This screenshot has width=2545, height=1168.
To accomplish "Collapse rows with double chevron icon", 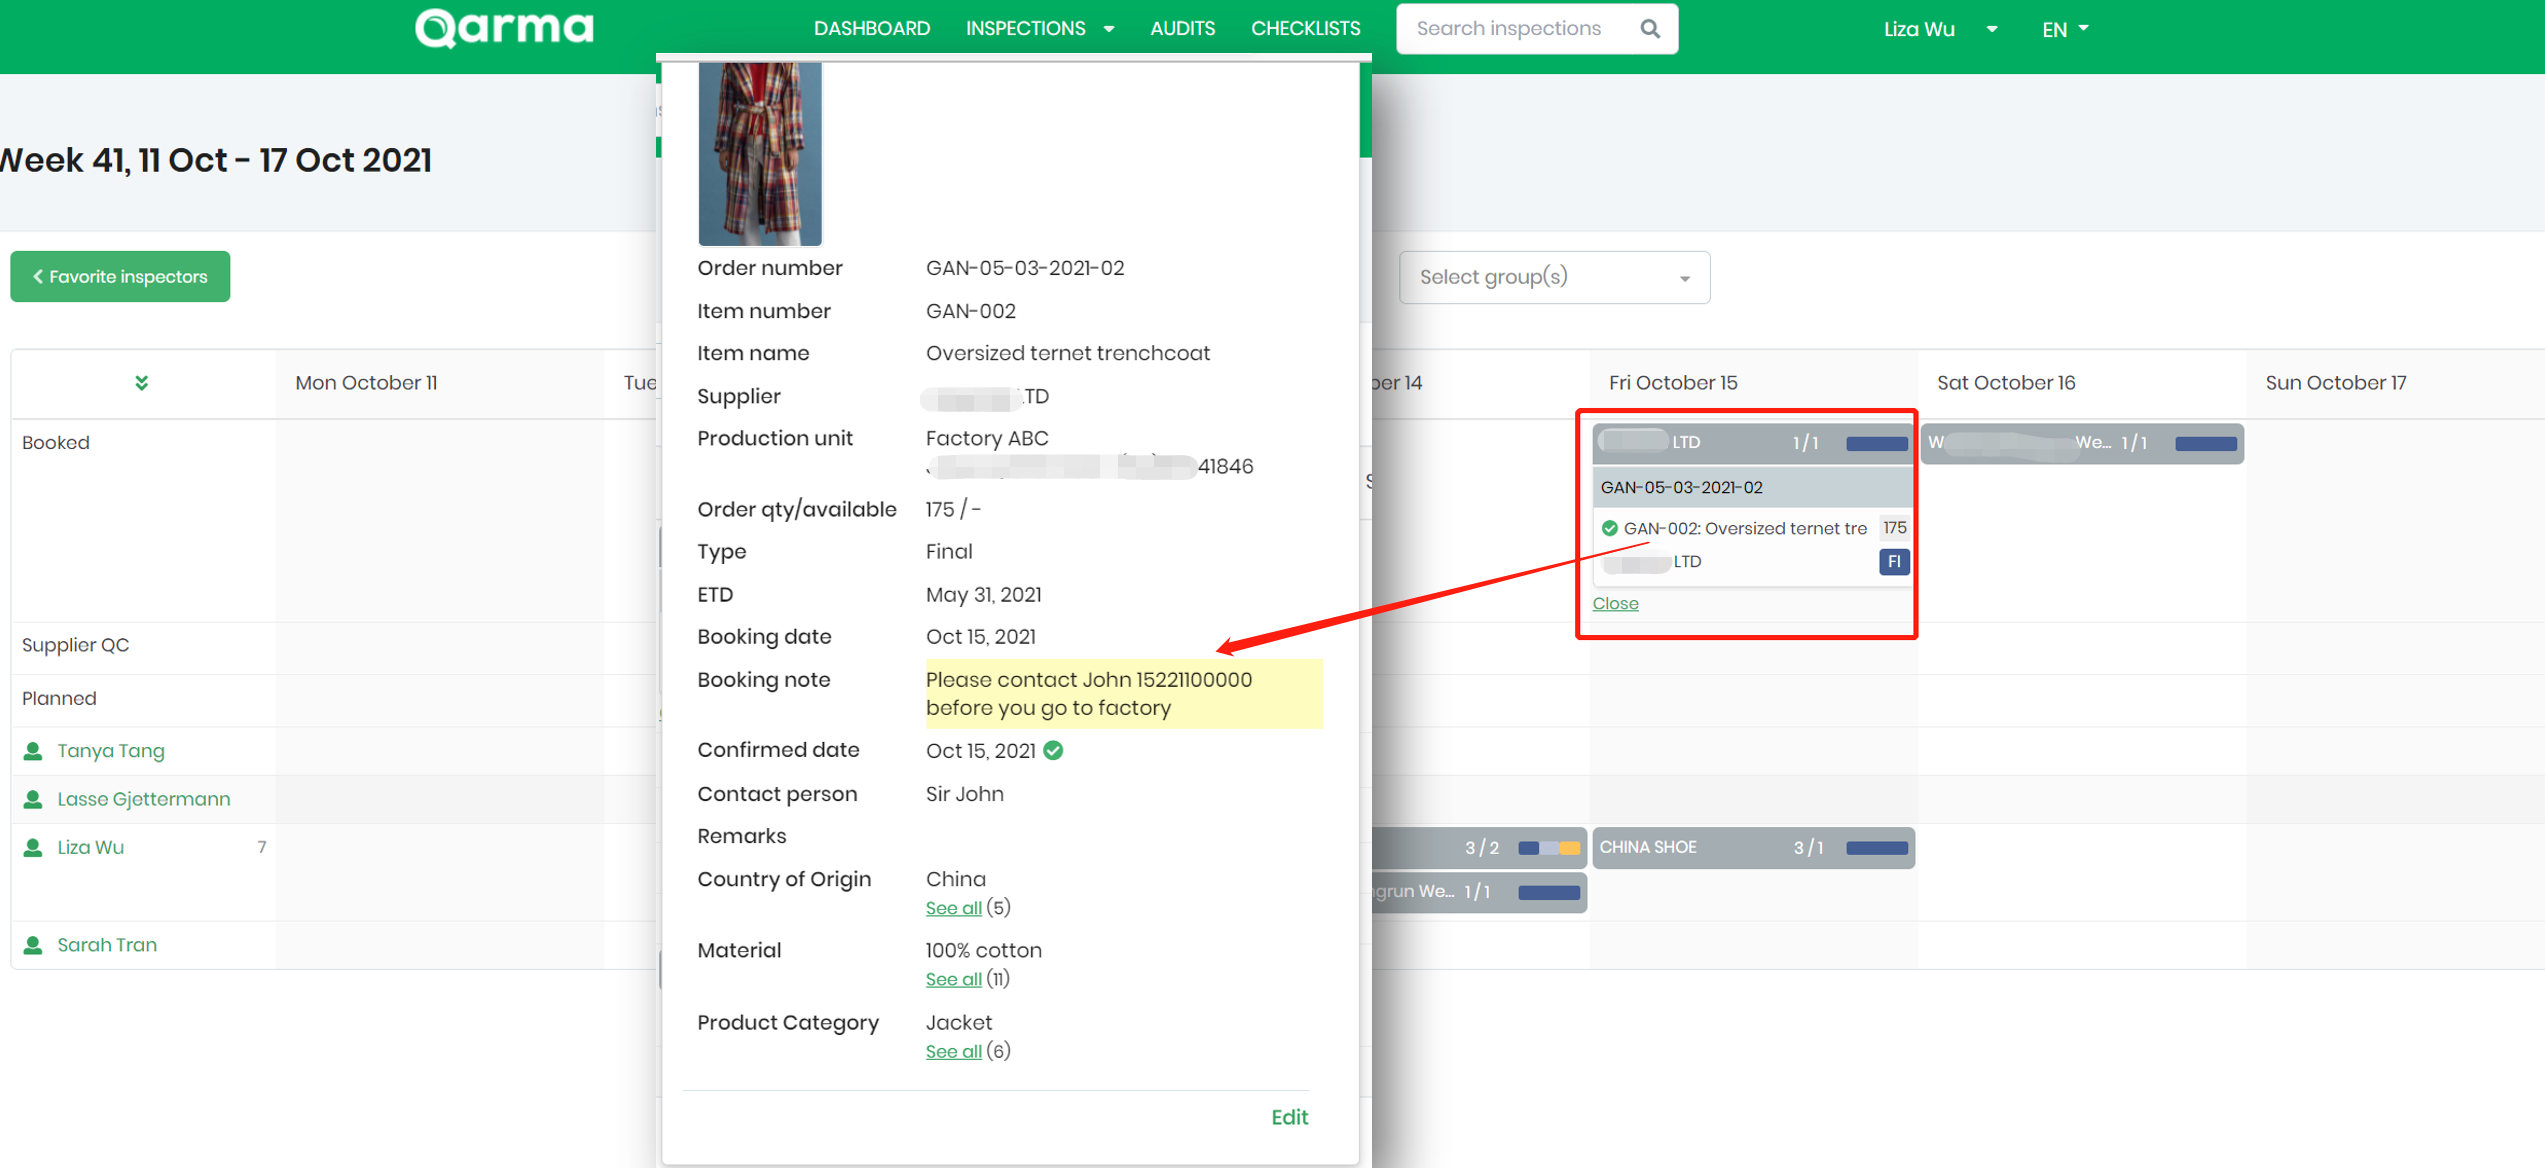I will (141, 383).
